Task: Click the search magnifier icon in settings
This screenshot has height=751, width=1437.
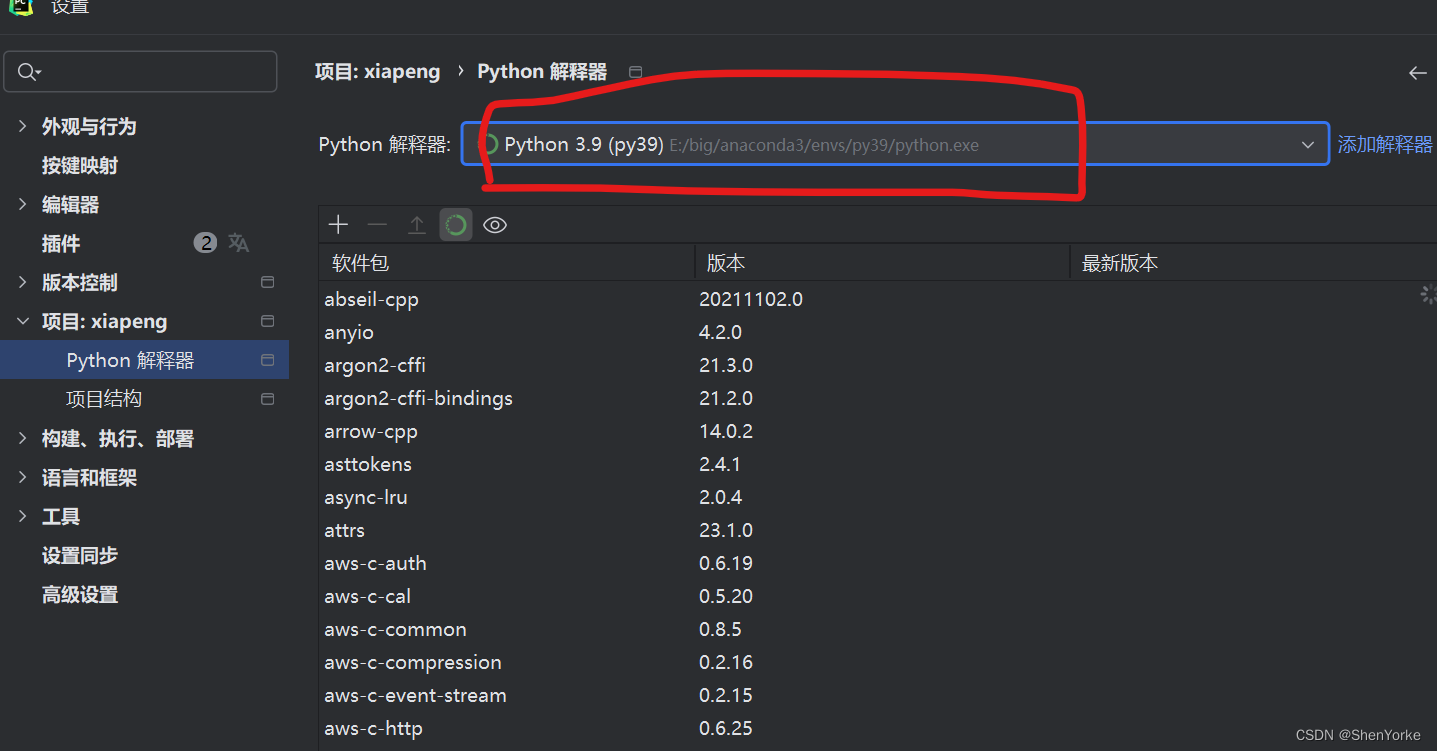Action: [x=27, y=72]
